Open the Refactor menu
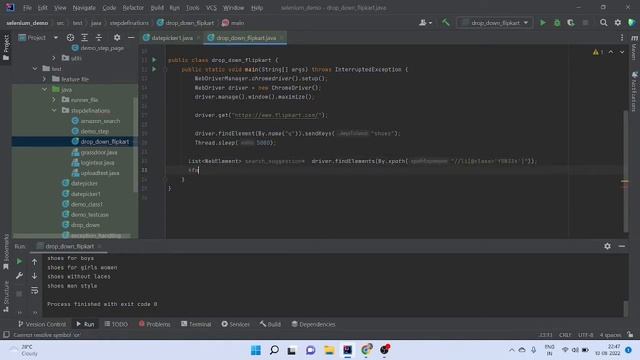The width and height of the screenshot is (640, 360). [133, 8]
